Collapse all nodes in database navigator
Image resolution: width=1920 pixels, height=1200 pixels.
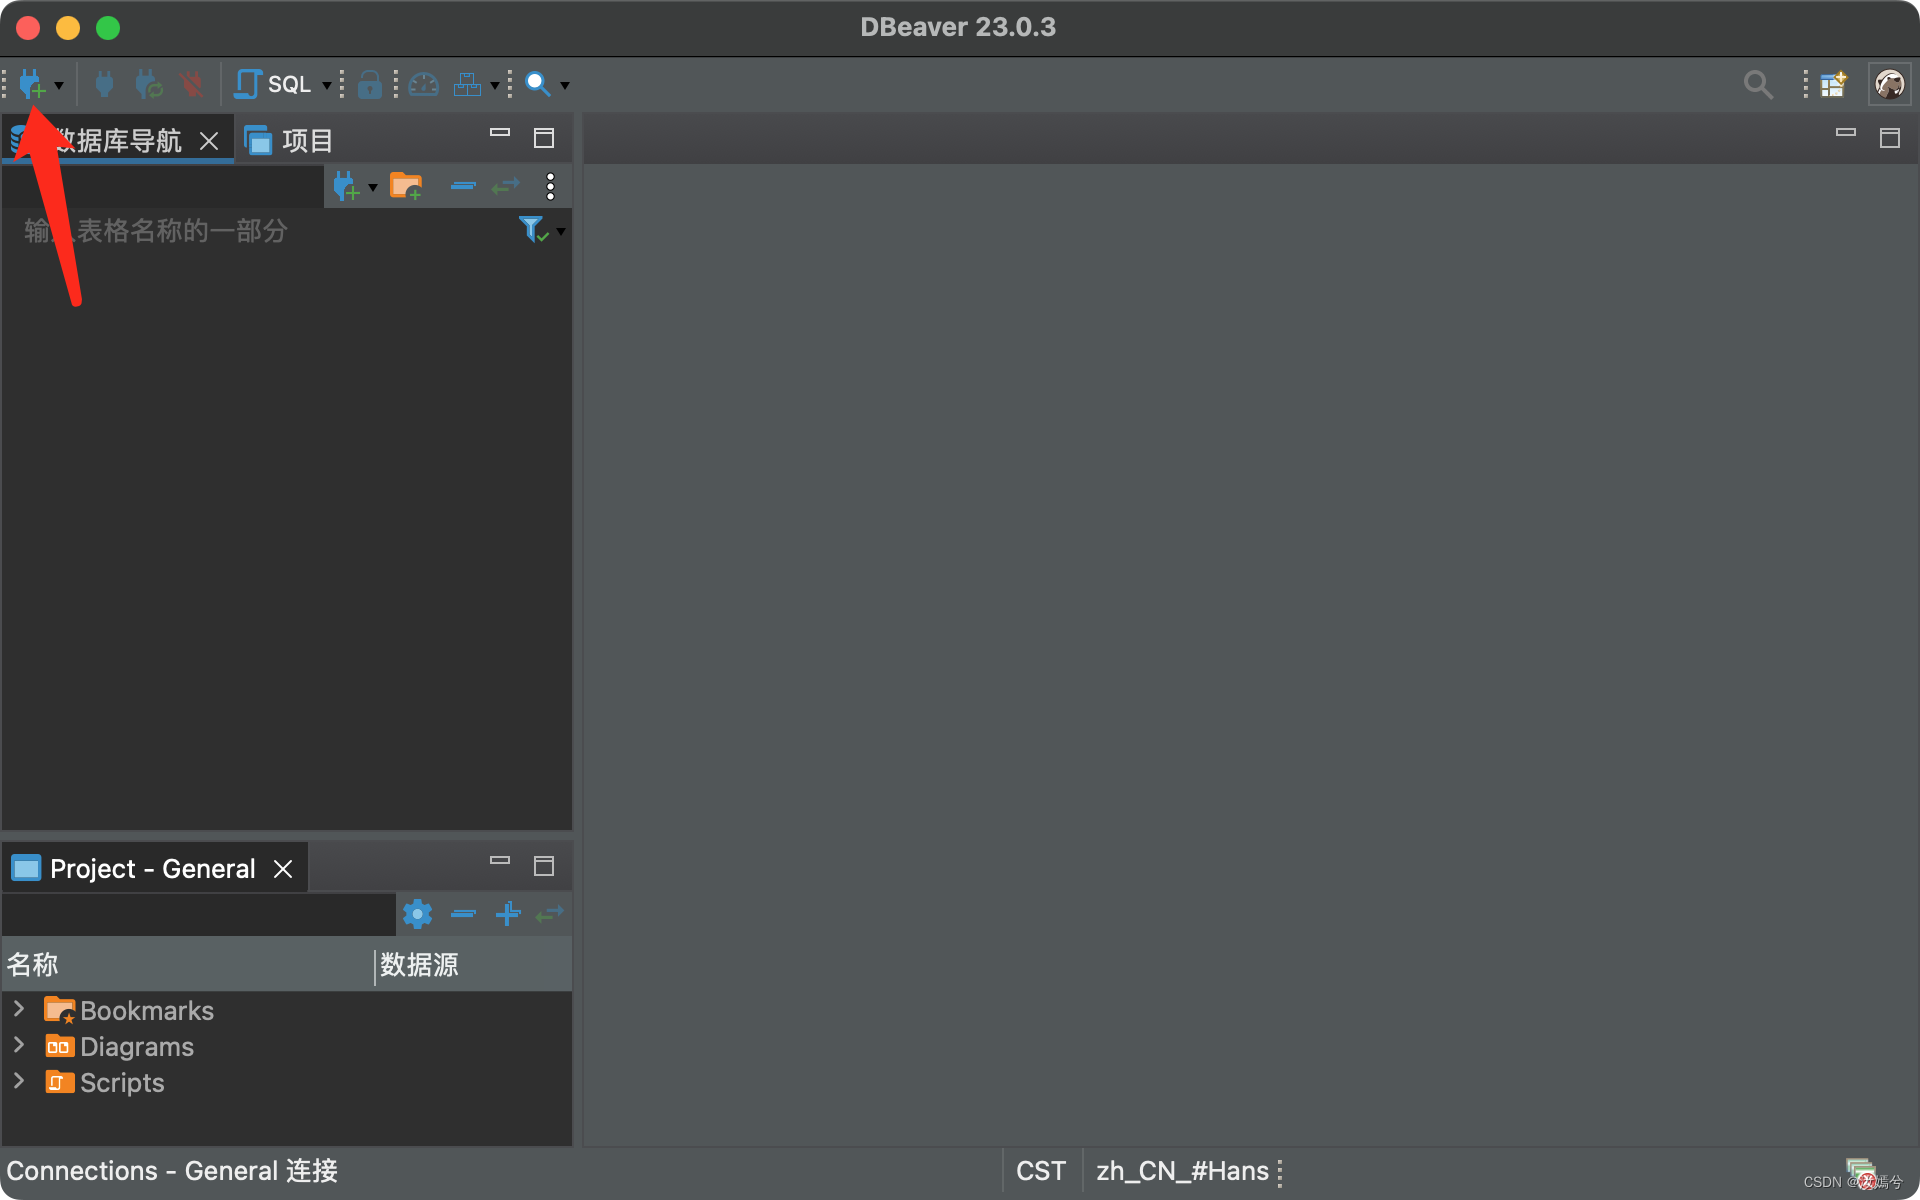pyautogui.click(x=463, y=186)
